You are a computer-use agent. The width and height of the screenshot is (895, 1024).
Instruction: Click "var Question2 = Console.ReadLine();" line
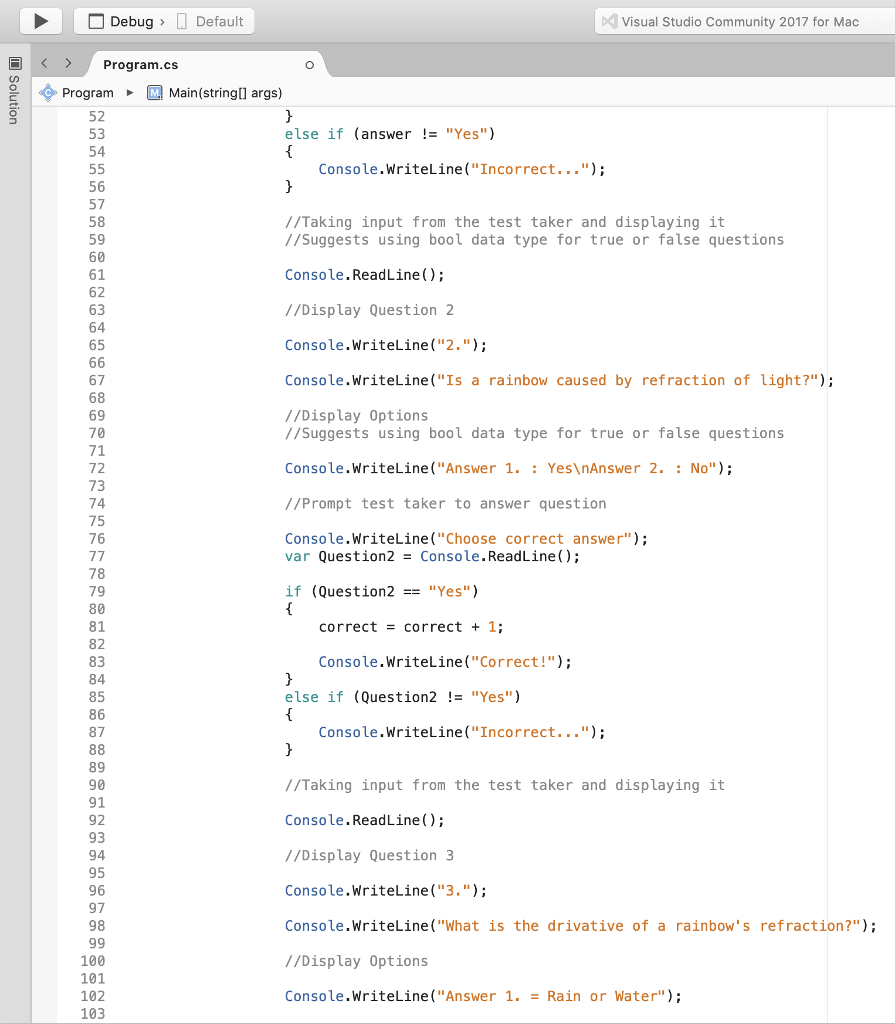coord(432,556)
